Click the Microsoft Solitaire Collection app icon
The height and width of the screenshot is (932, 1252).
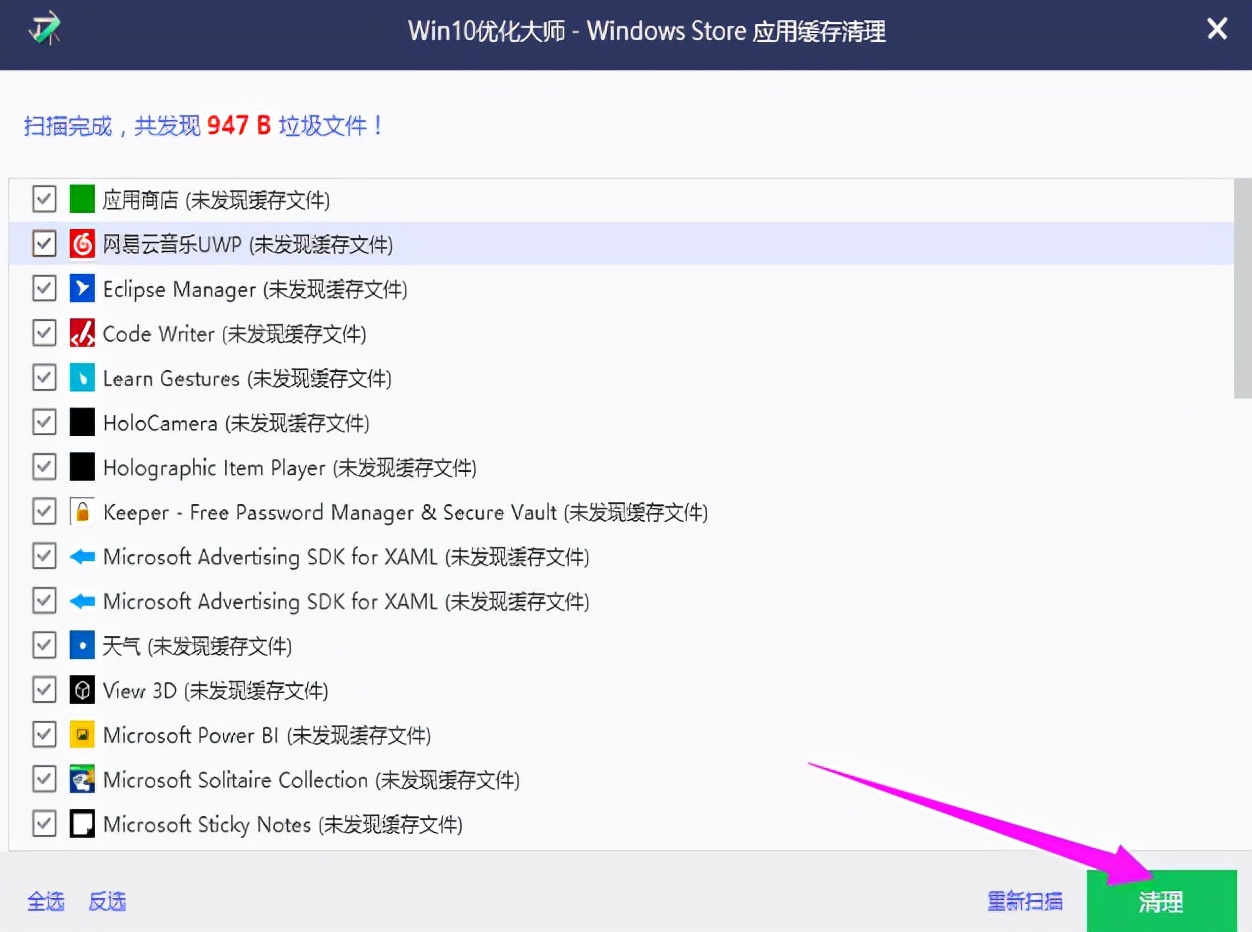[x=81, y=779]
